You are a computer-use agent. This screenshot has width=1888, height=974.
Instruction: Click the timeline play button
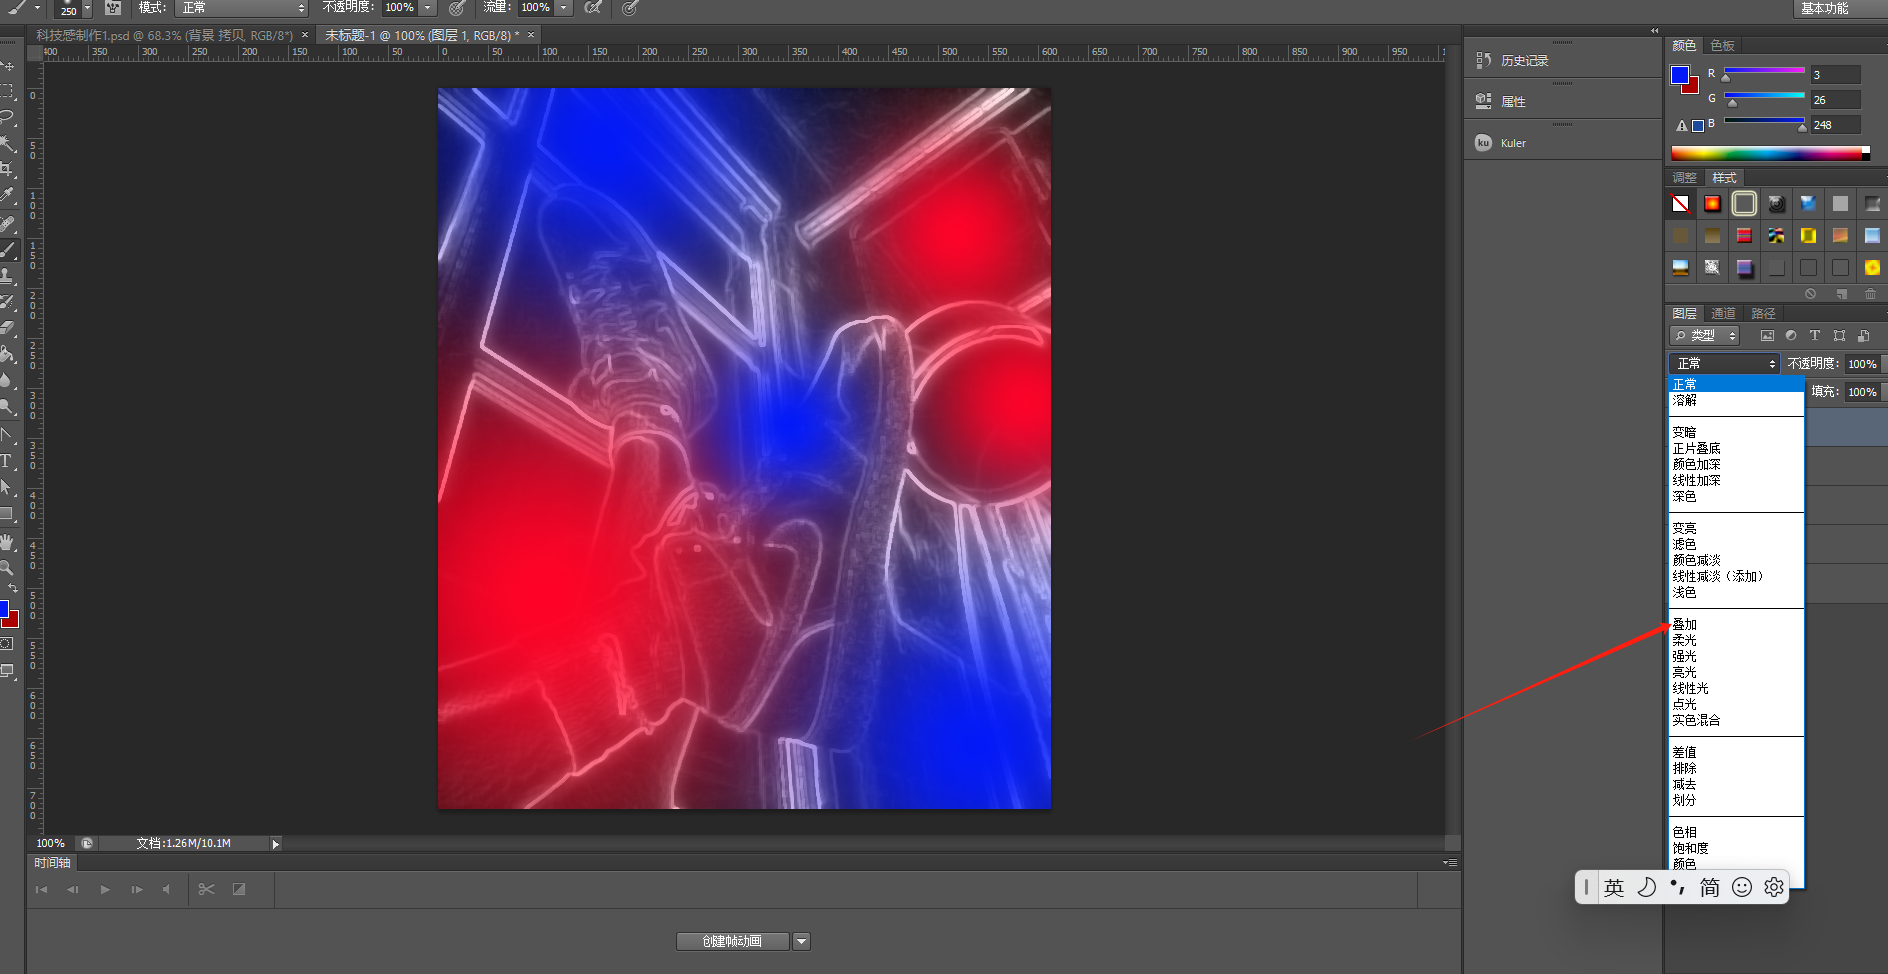point(105,889)
